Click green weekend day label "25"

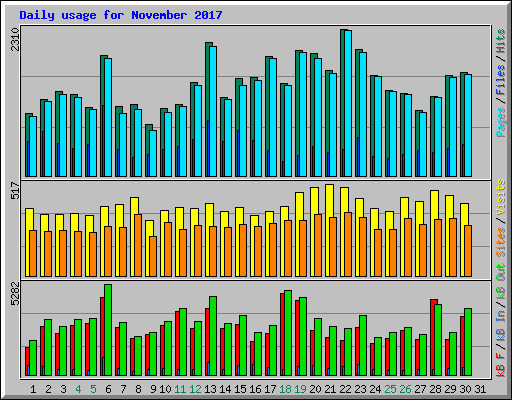(x=390, y=389)
